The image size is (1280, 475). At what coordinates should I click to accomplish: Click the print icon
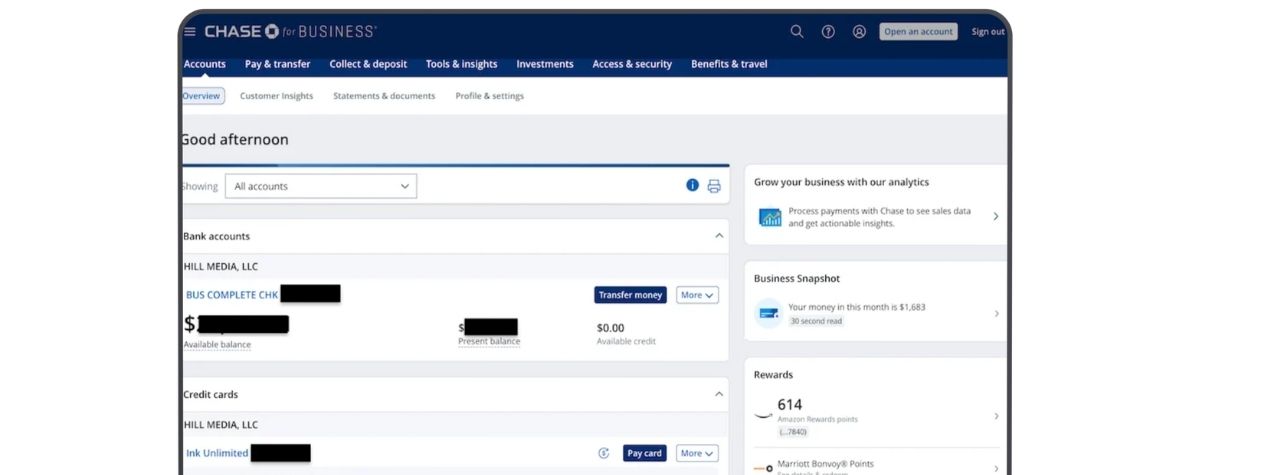pyautogui.click(x=714, y=186)
